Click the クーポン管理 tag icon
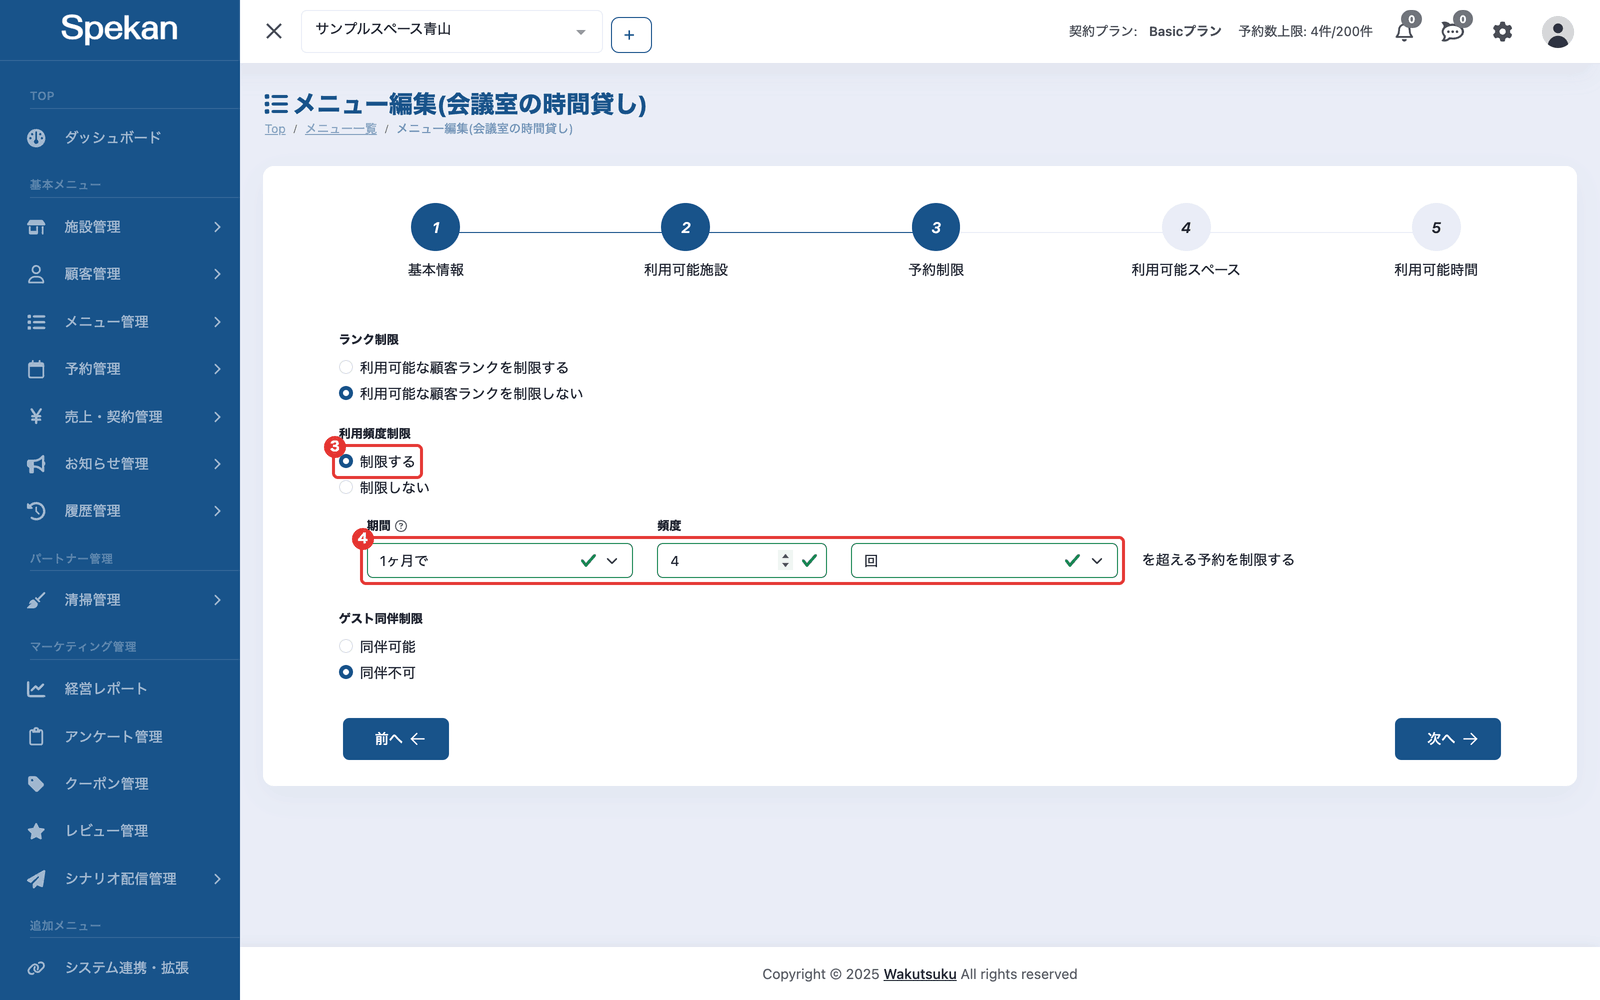This screenshot has width=1600, height=1000. click(x=36, y=784)
